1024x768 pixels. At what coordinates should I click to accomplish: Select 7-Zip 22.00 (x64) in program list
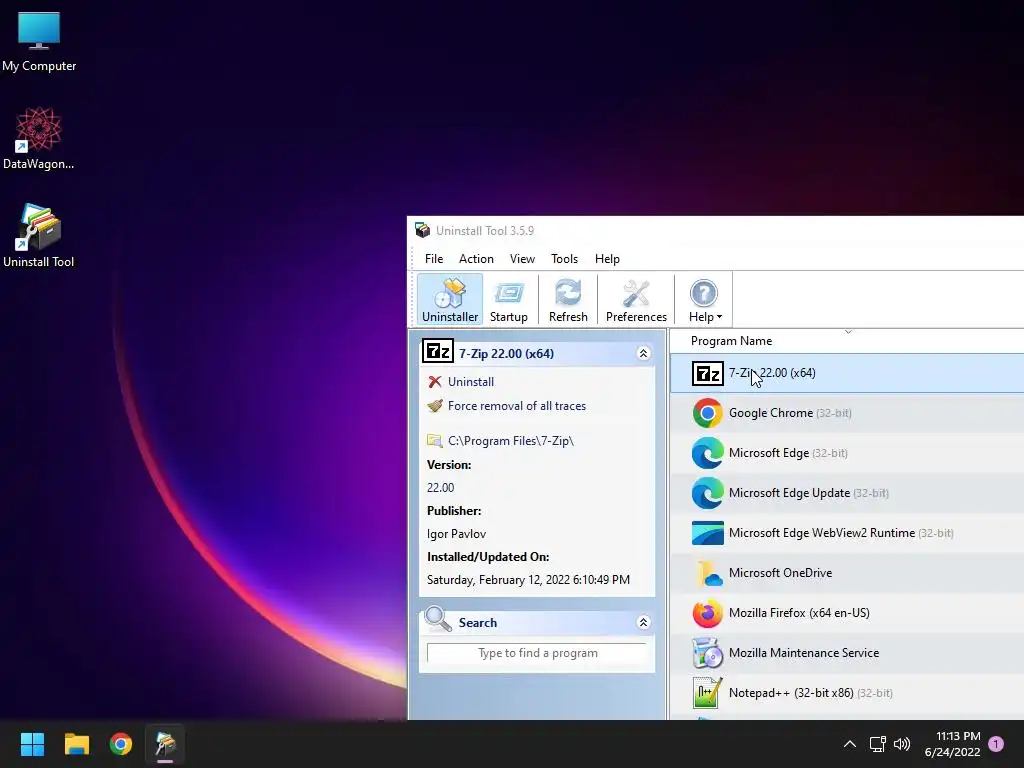pyautogui.click(x=847, y=373)
